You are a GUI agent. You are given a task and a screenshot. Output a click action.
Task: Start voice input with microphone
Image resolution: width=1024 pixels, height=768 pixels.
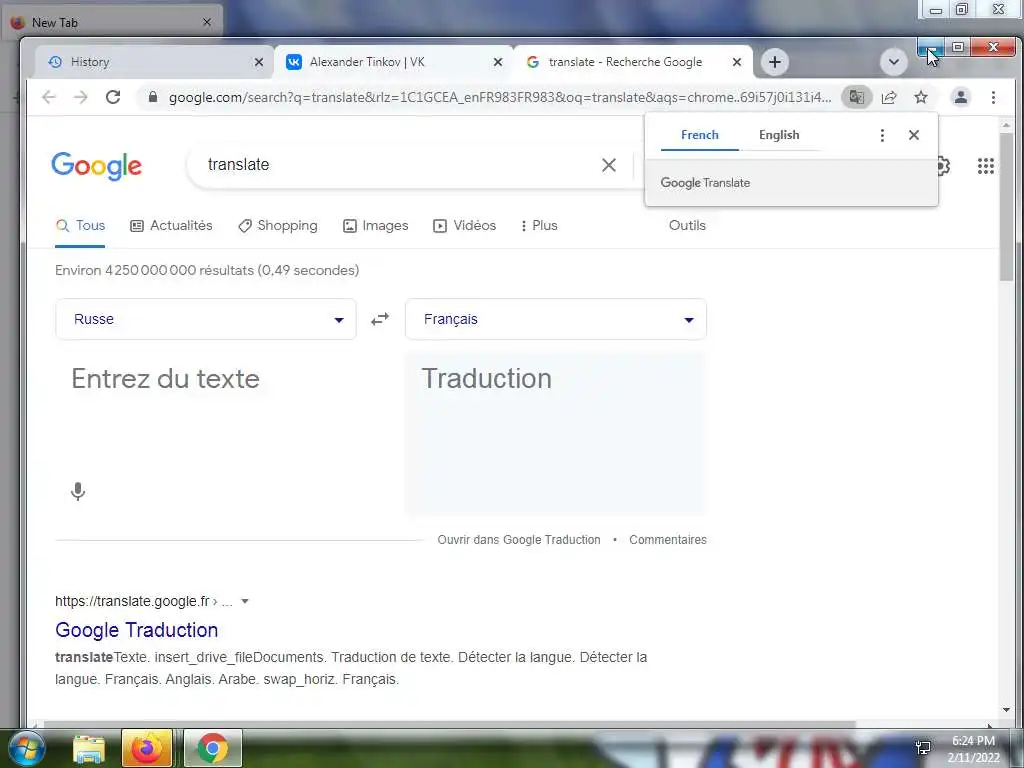pyautogui.click(x=78, y=491)
